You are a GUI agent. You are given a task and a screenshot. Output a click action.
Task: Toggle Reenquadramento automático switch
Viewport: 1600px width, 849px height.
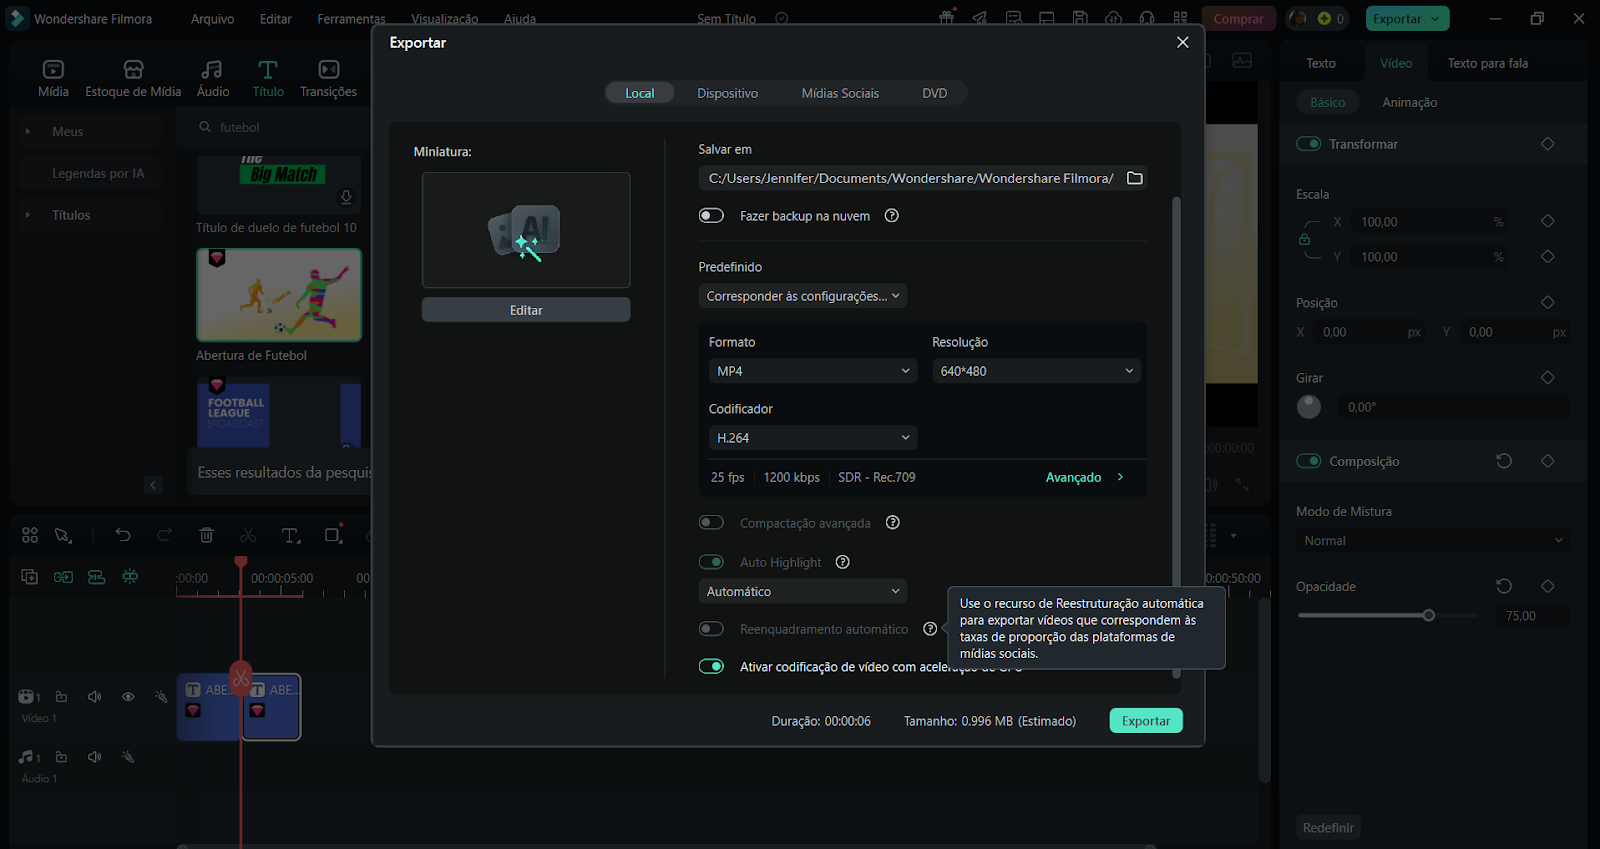coord(711,629)
